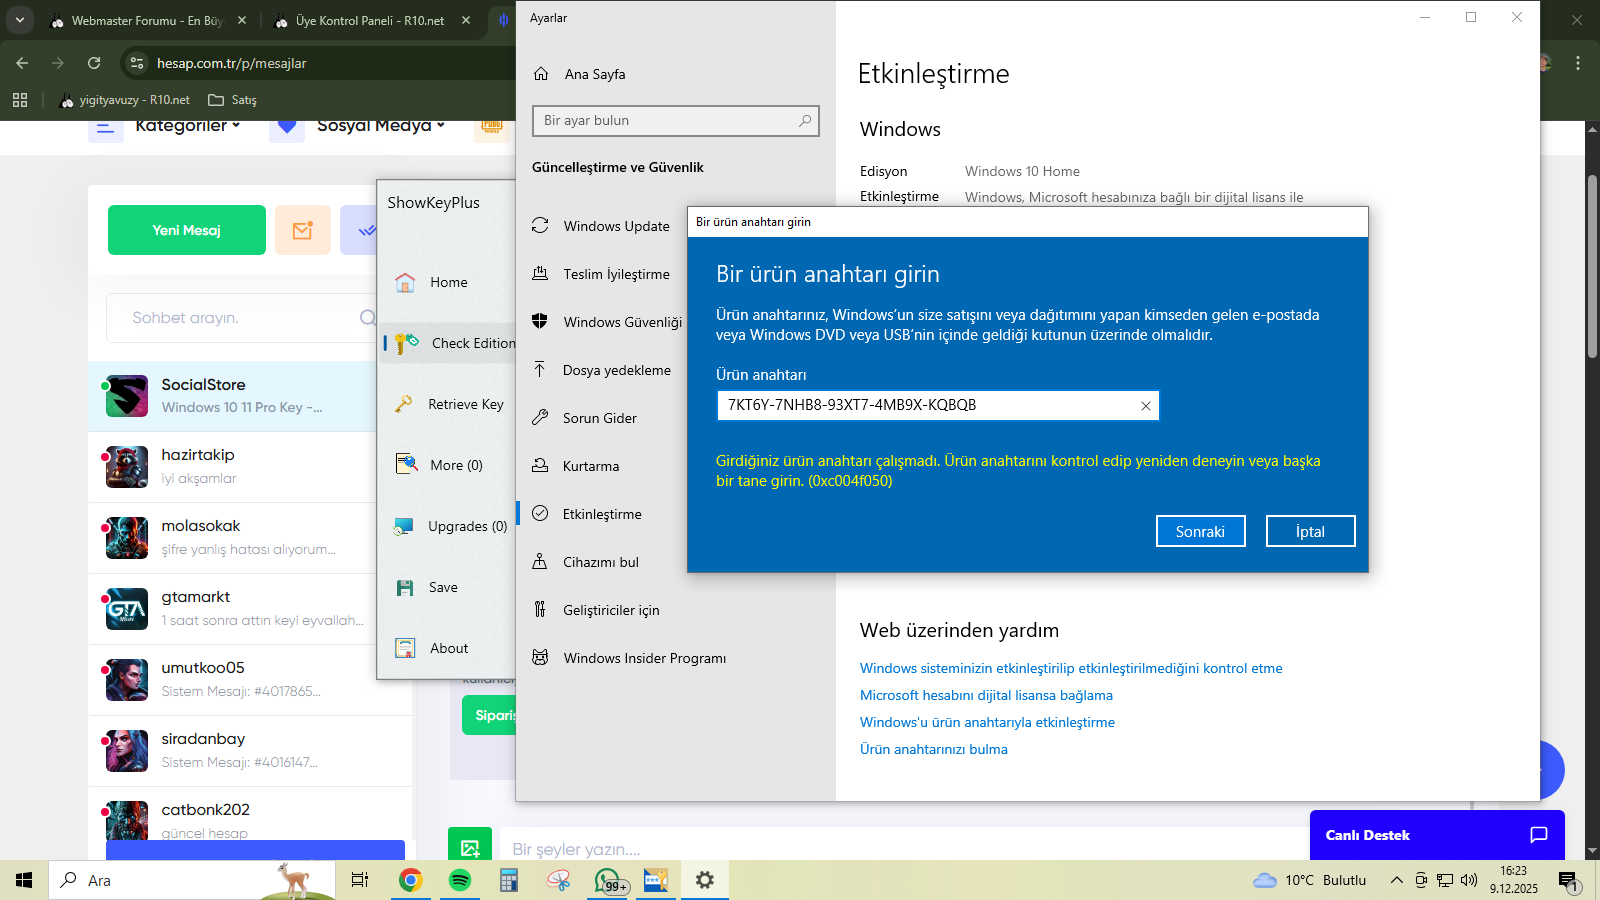Open the site information icon in address bar

coord(137,63)
